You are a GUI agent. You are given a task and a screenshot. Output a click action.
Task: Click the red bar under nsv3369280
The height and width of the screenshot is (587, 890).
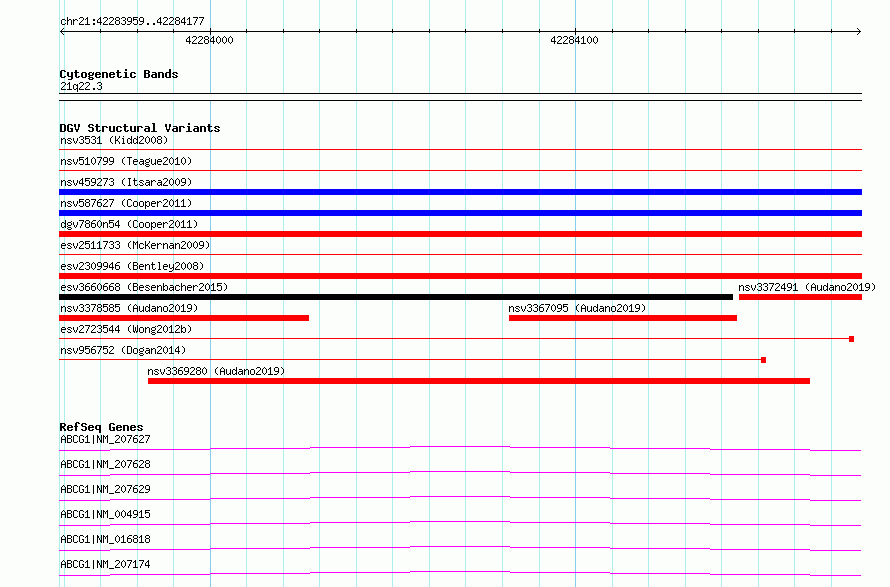[x=479, y=381]
